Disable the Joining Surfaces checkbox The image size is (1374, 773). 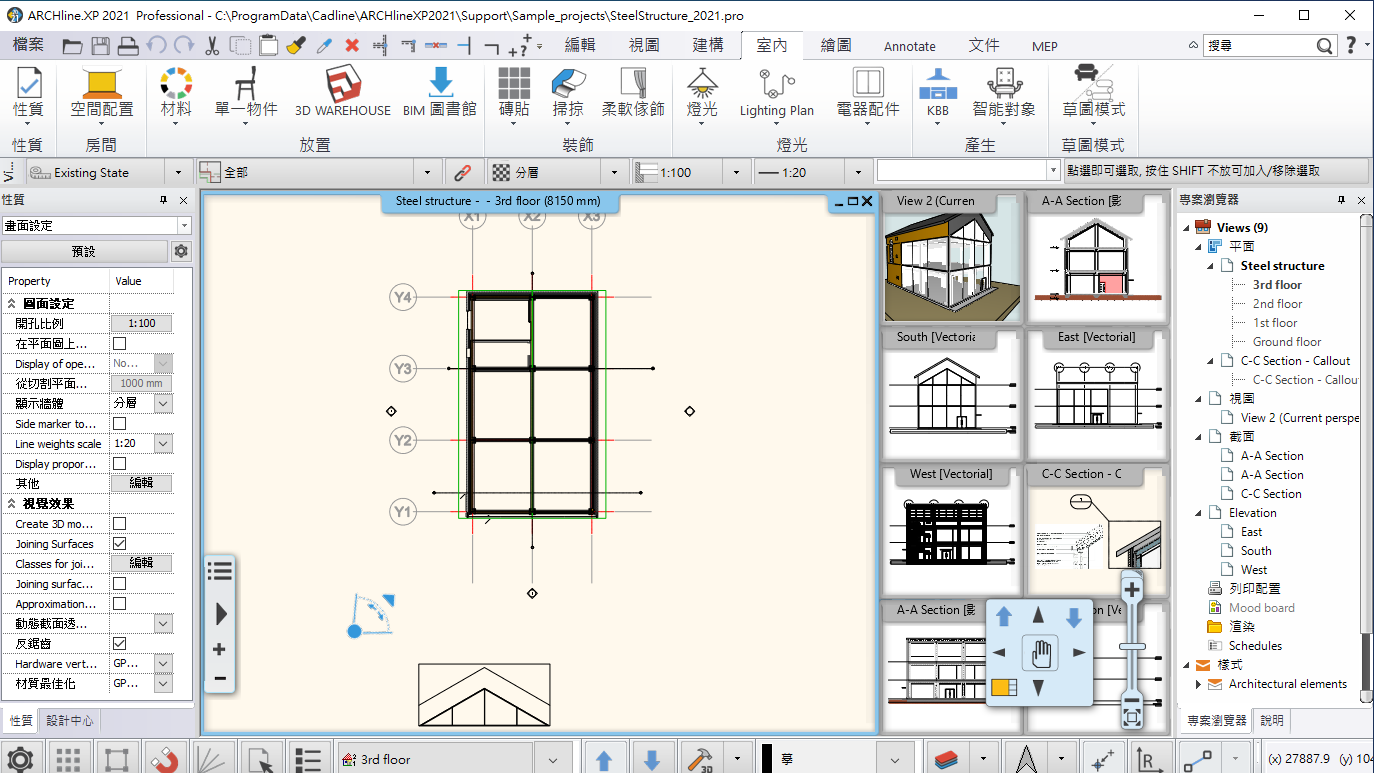click(x=119, y=544)
